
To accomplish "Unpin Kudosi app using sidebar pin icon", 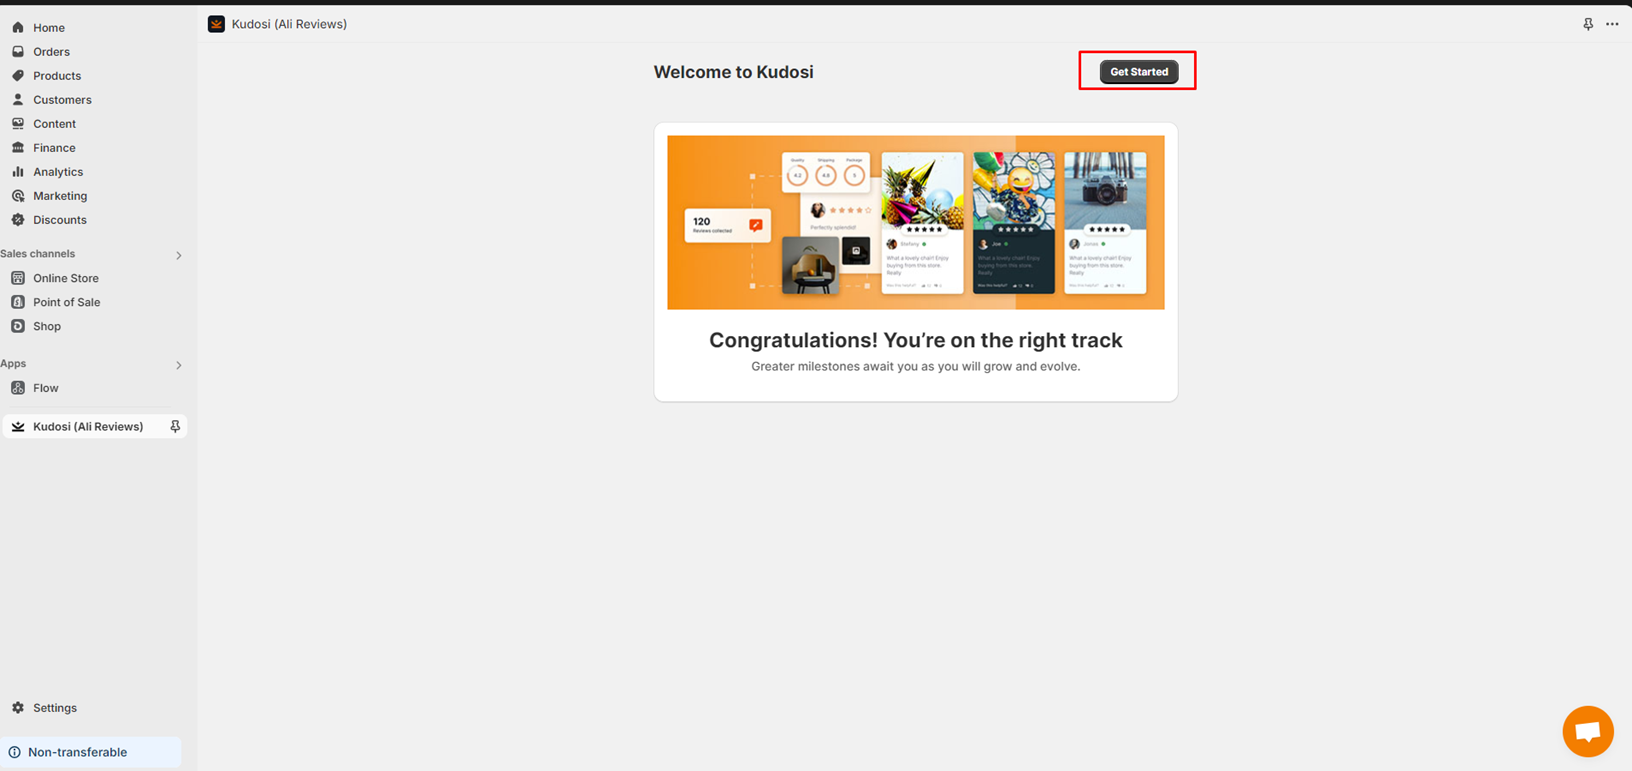I will [x=175, y=426].
